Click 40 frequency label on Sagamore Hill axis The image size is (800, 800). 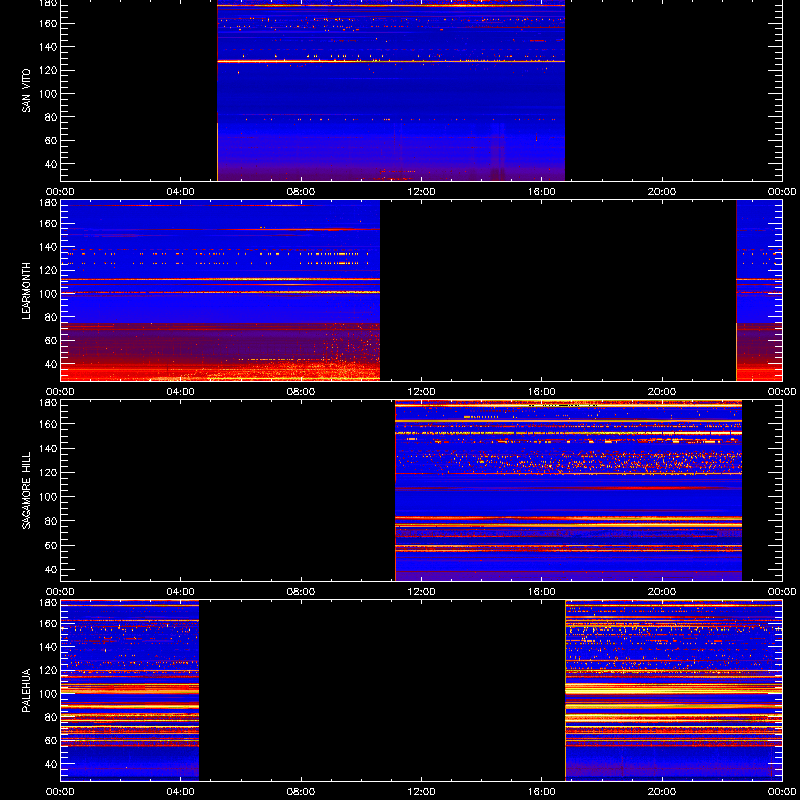pyautogui.click(x=52, y=569)
